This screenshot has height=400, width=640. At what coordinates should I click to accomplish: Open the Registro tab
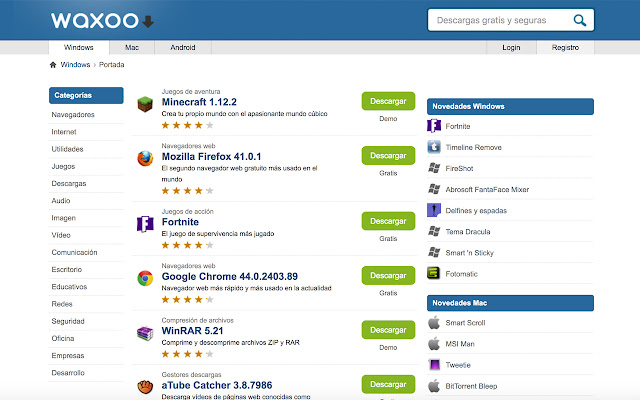coord(565,47)
